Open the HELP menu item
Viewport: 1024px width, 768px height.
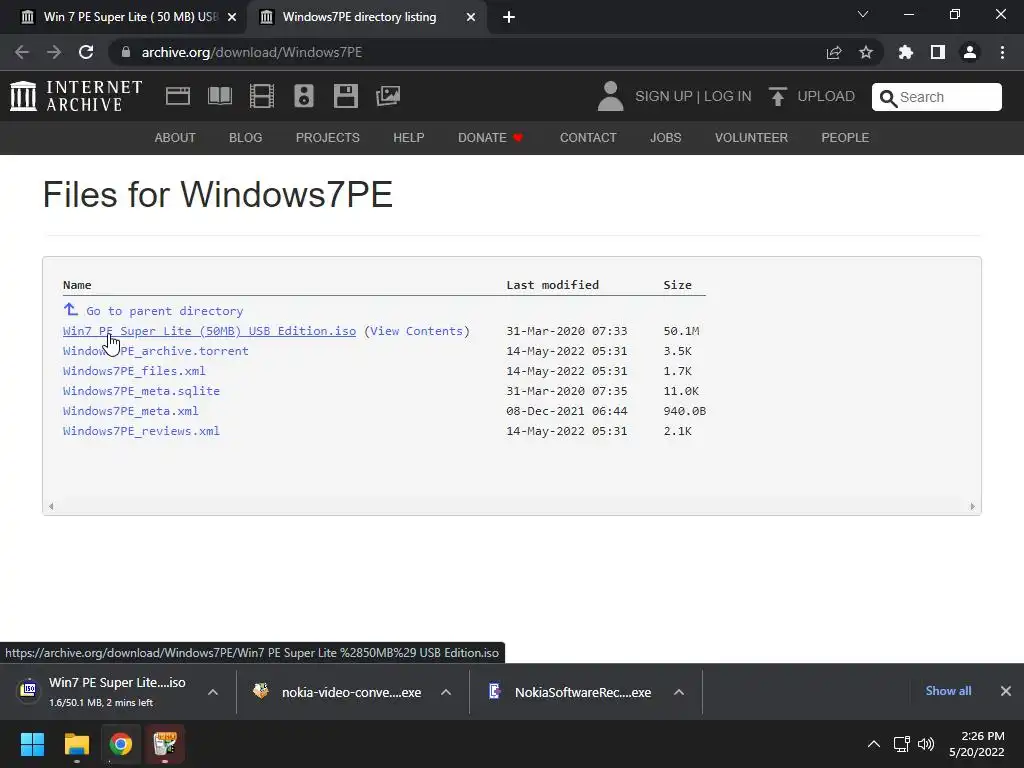pos(409,138)
